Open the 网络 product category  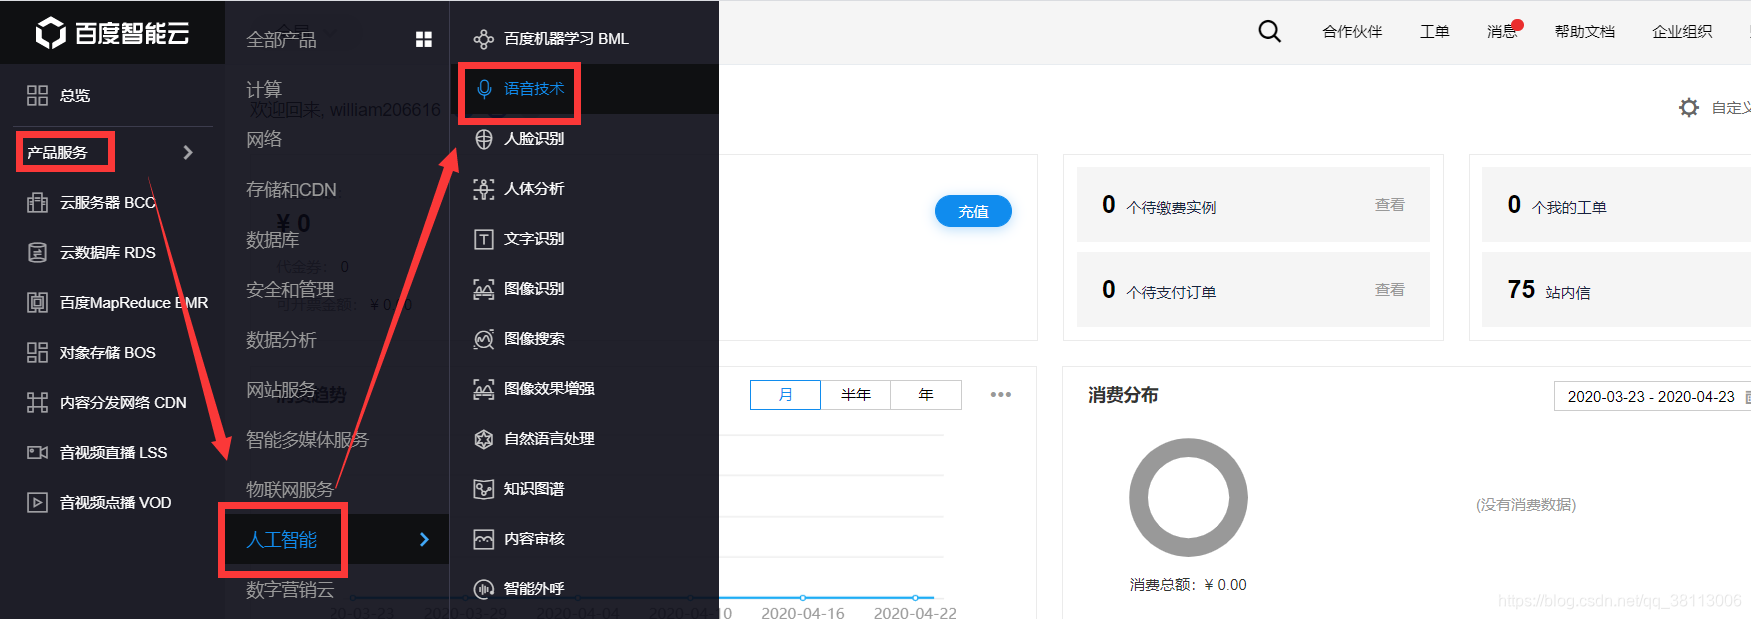point(264,139)
